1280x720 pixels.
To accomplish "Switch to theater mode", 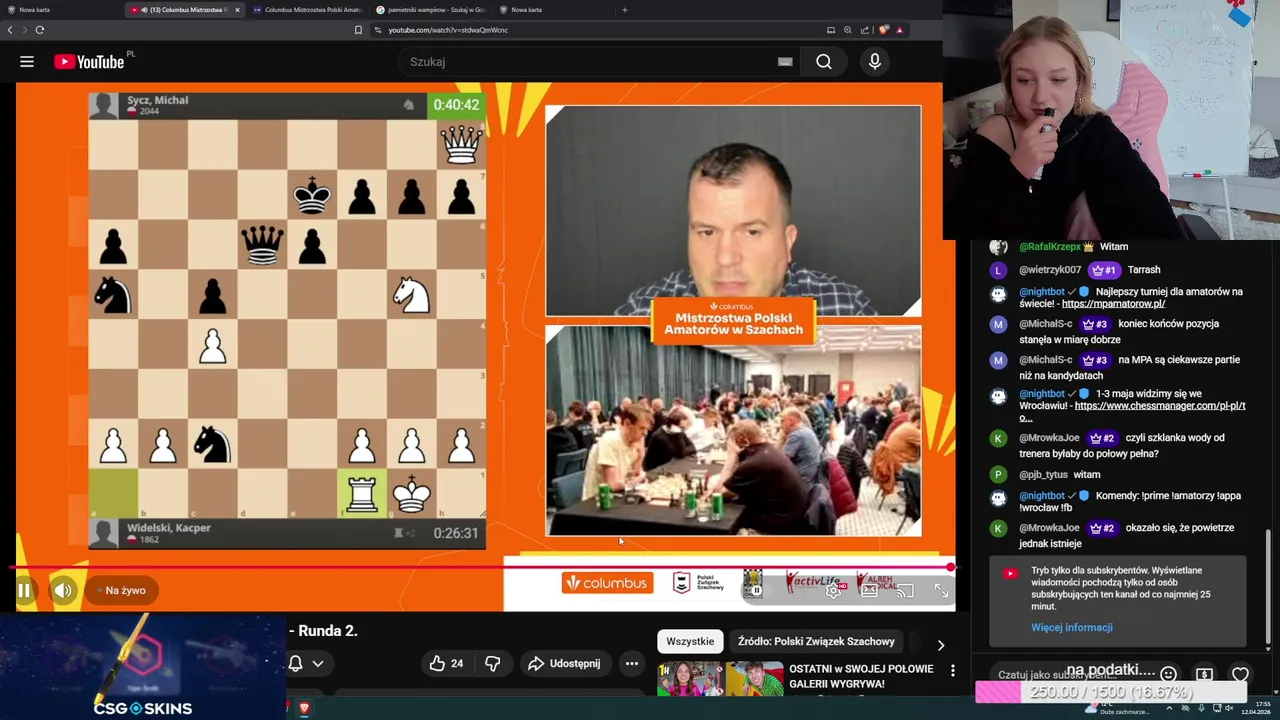I will click(869, 590).
